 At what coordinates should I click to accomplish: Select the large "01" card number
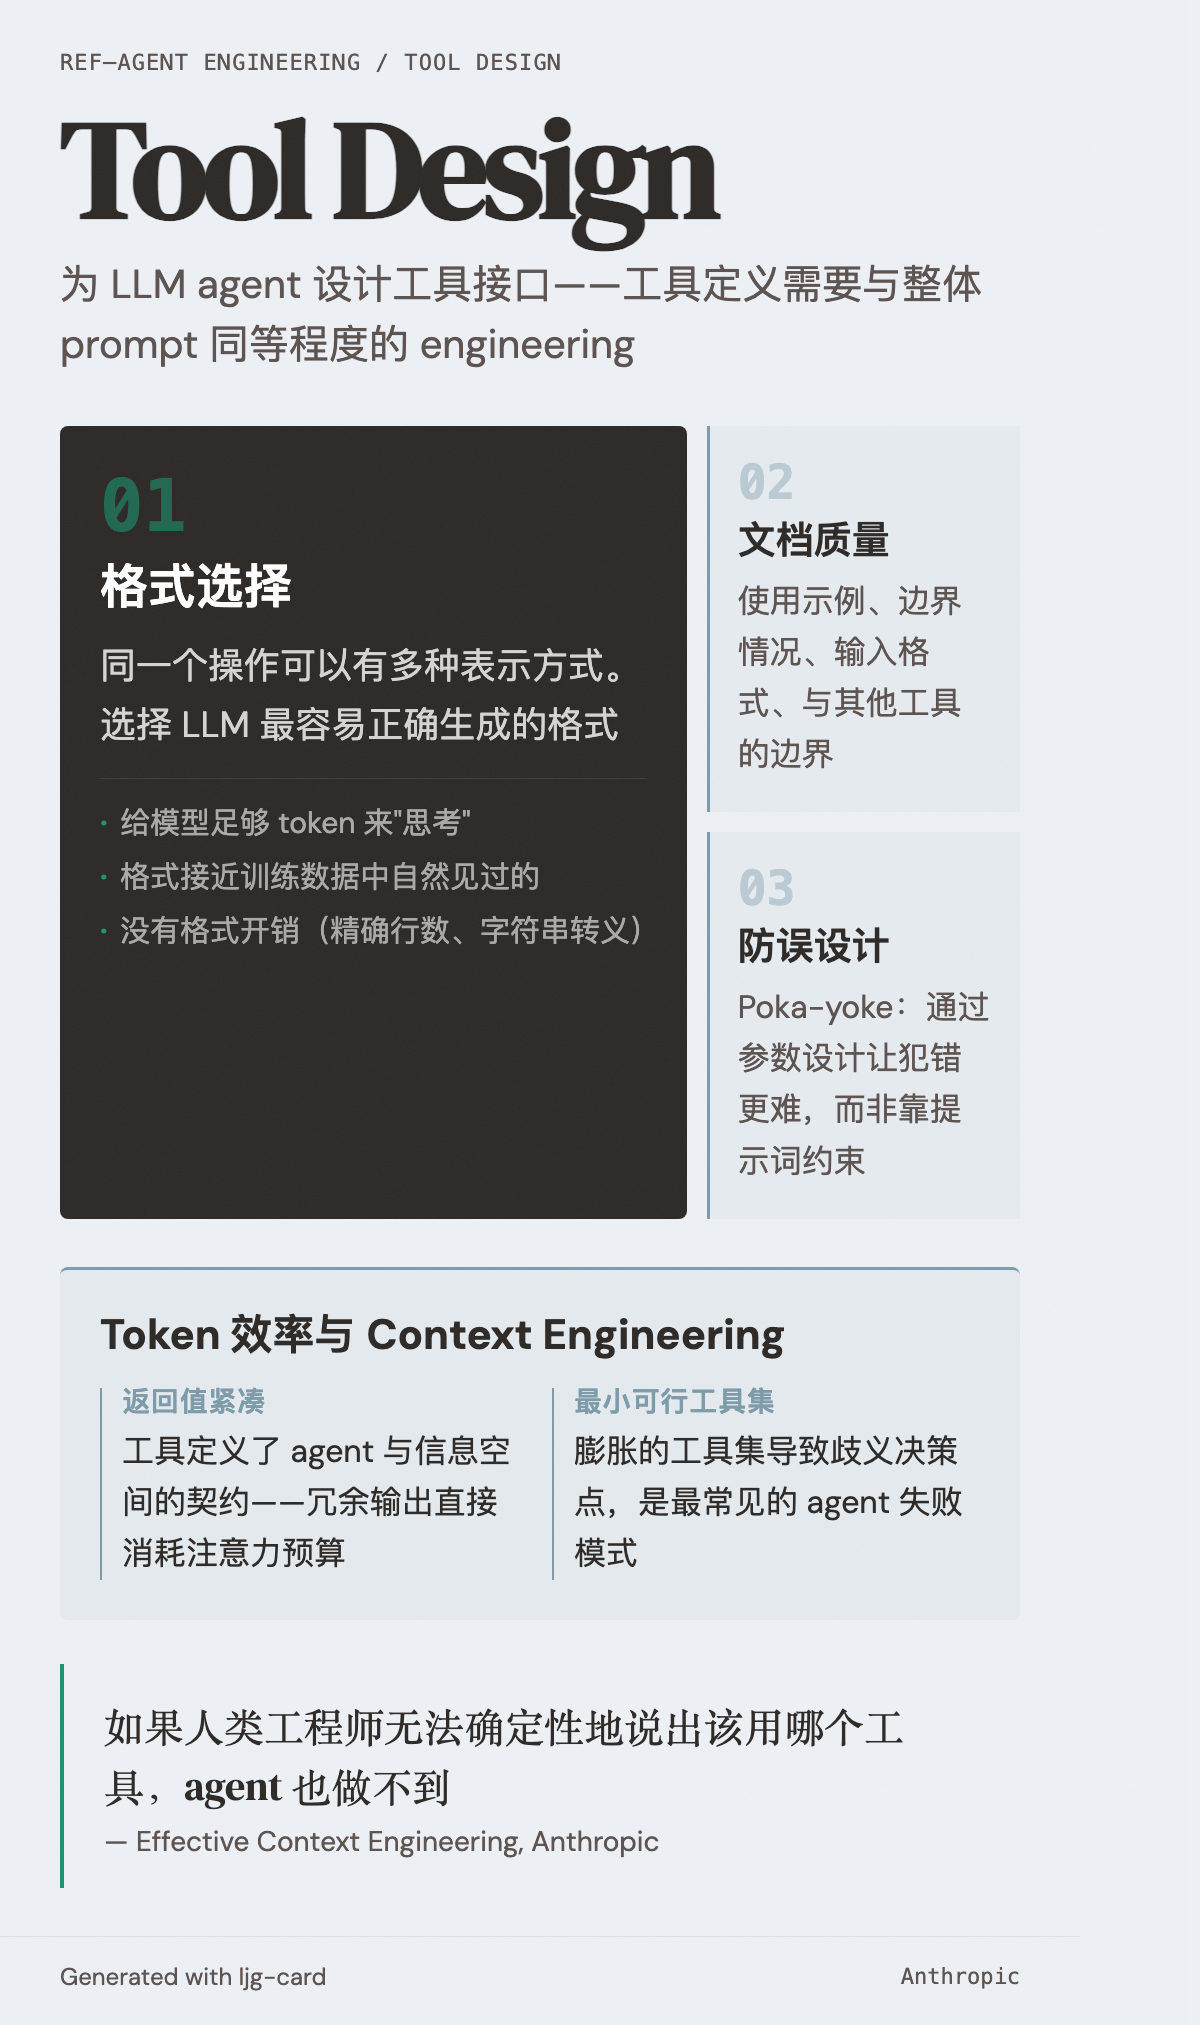(143, 506)
